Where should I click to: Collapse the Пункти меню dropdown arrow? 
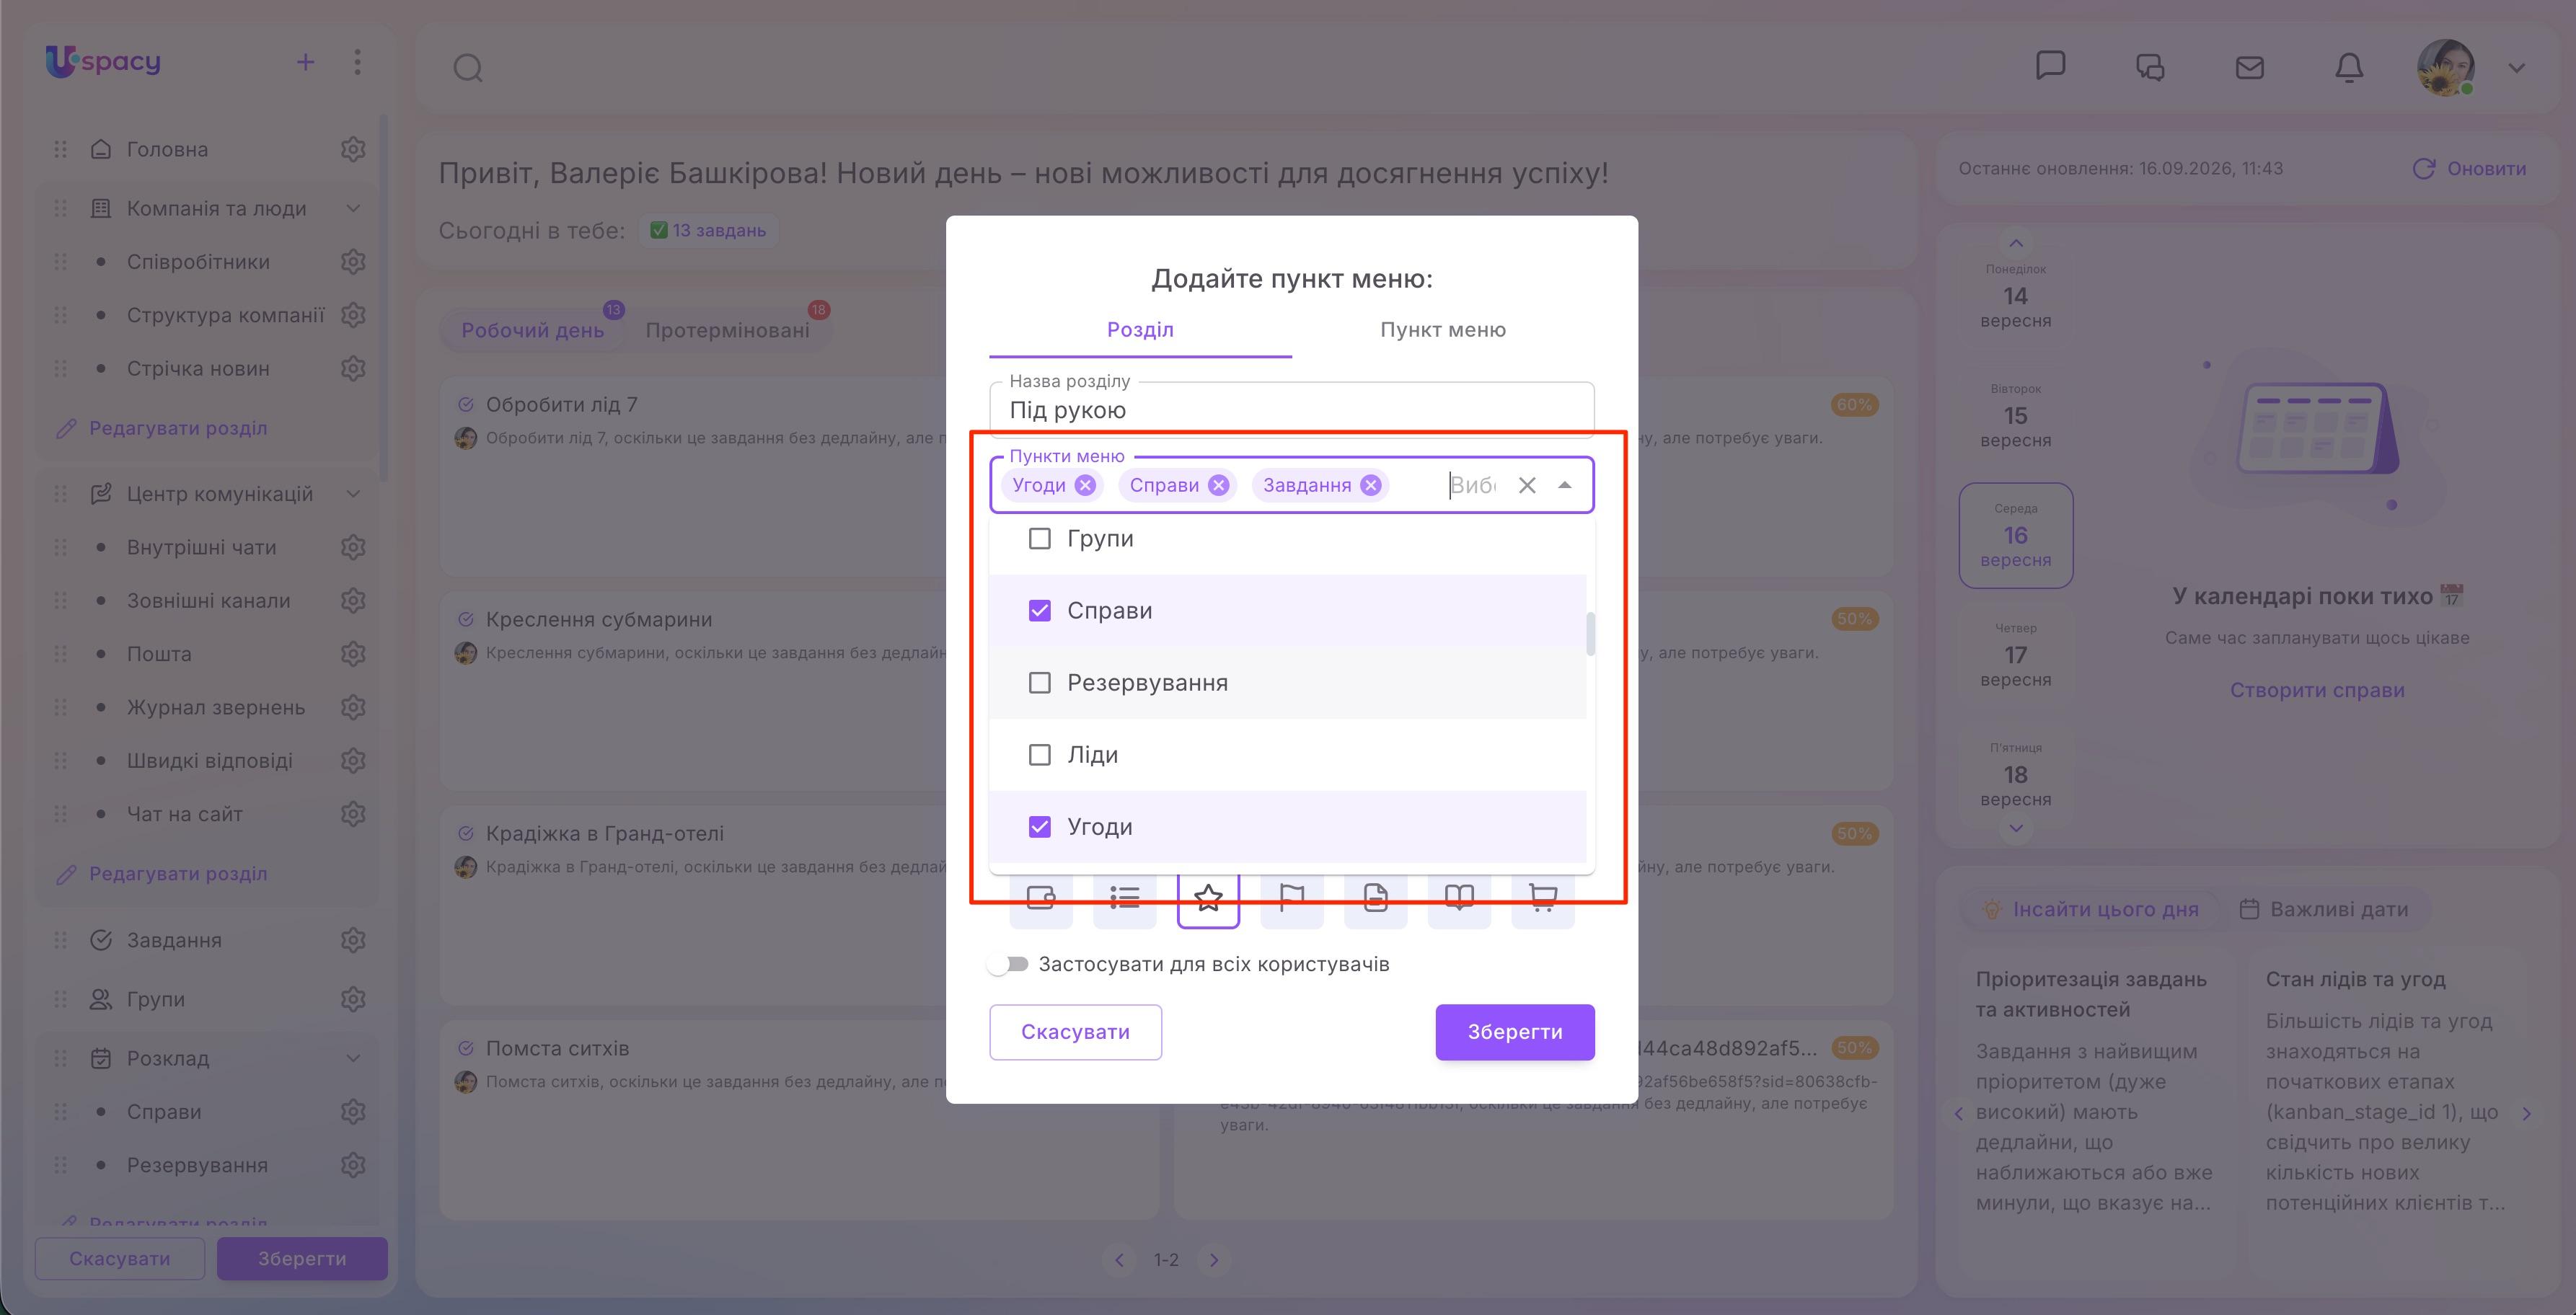1565,485
